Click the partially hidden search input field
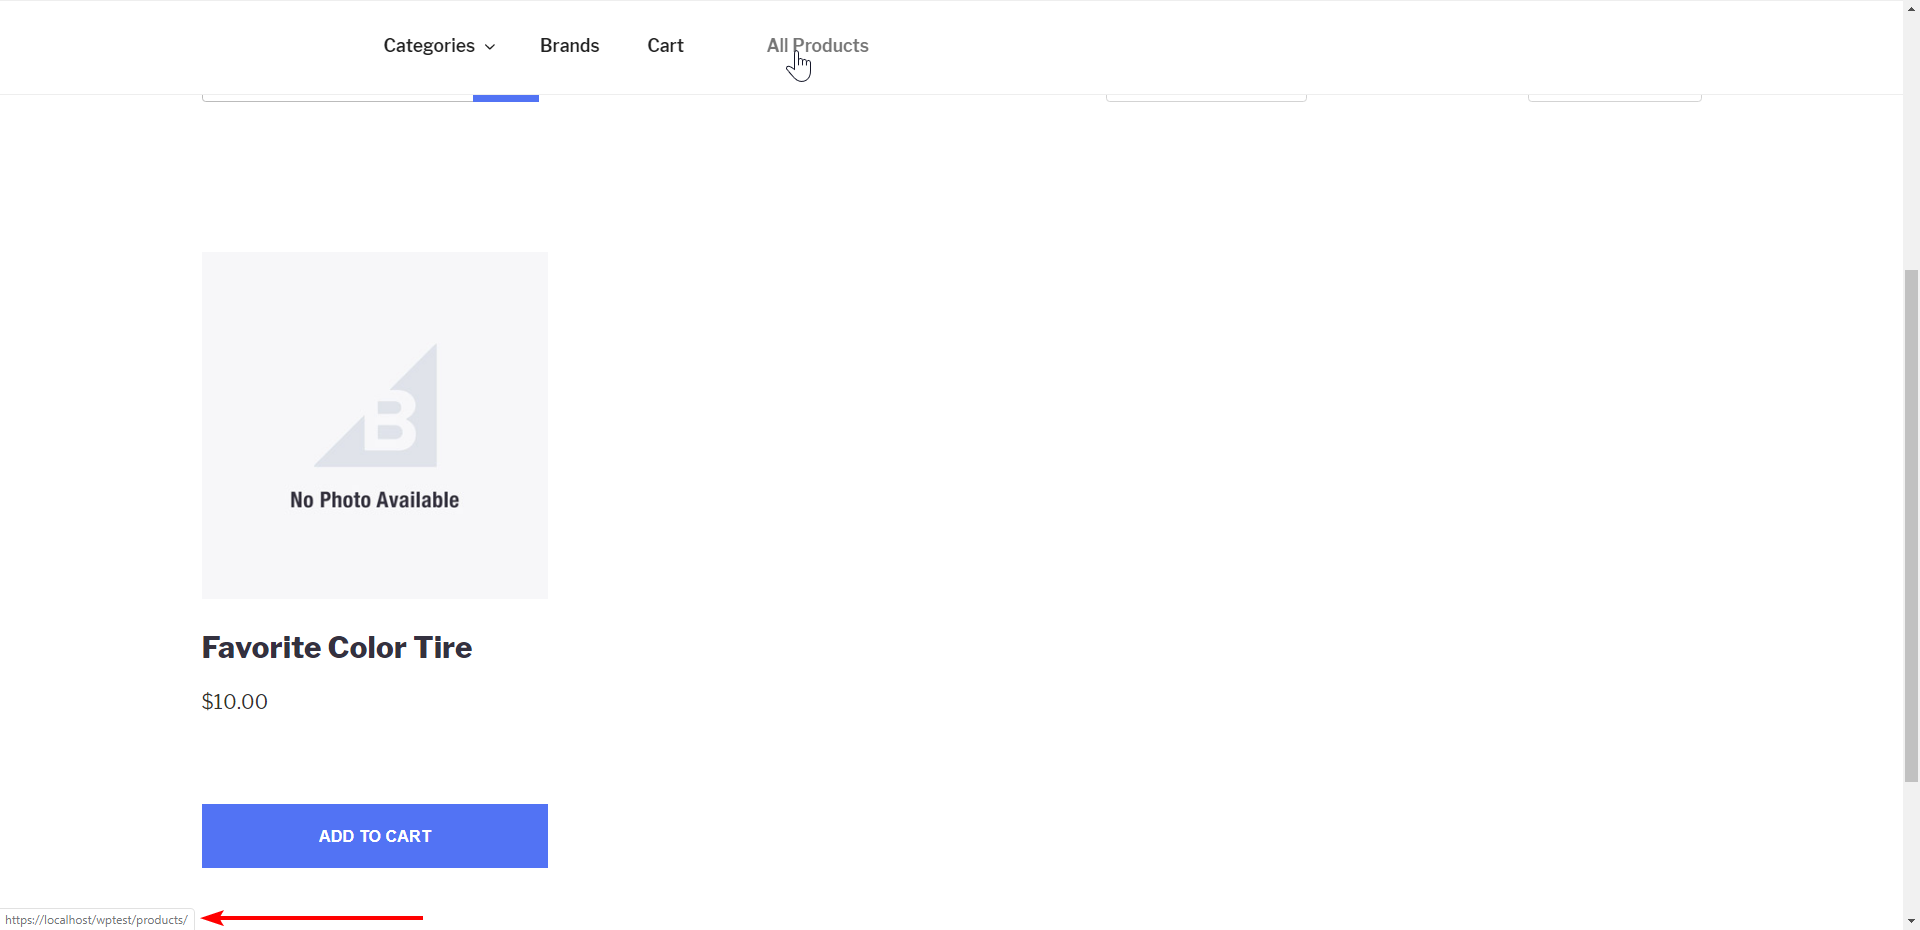The image size is (1920, 930). point(337,98)
